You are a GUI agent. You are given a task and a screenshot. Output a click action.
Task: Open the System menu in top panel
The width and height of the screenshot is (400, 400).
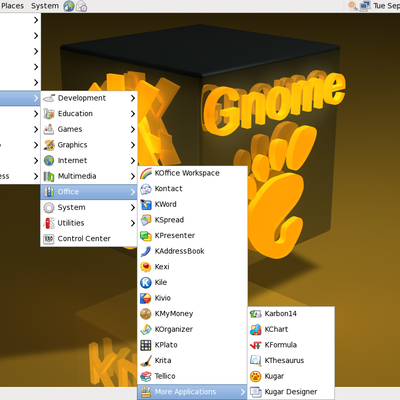click(45, 6)
